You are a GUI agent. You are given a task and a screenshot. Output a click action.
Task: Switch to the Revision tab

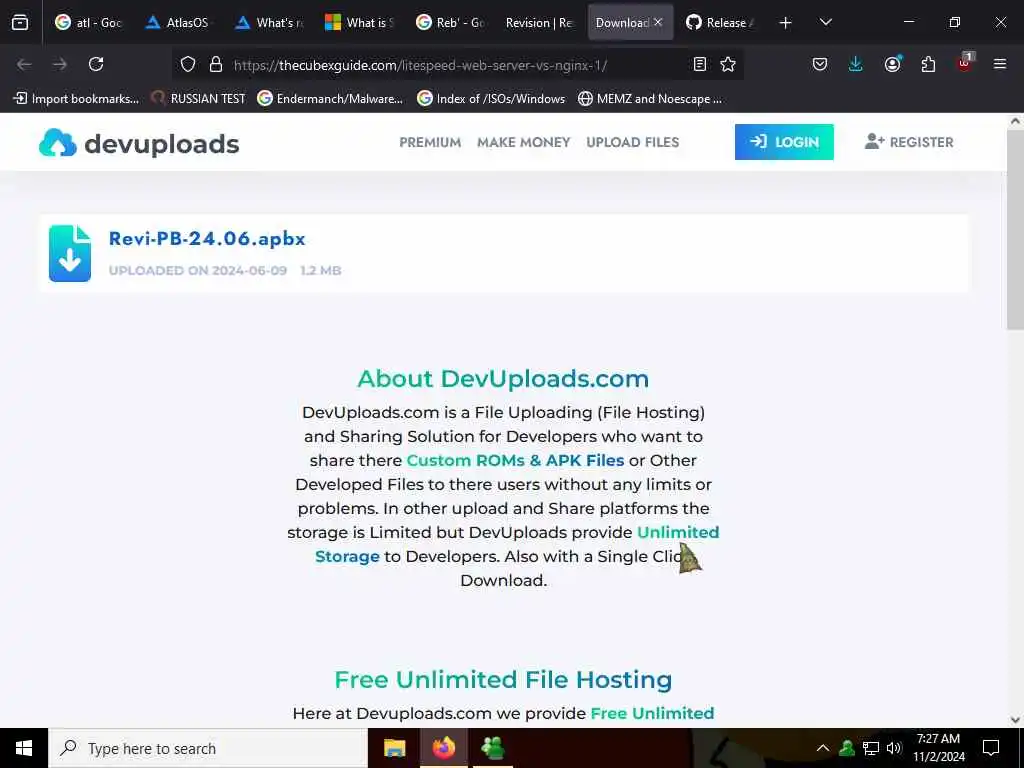tap(539, 22)
